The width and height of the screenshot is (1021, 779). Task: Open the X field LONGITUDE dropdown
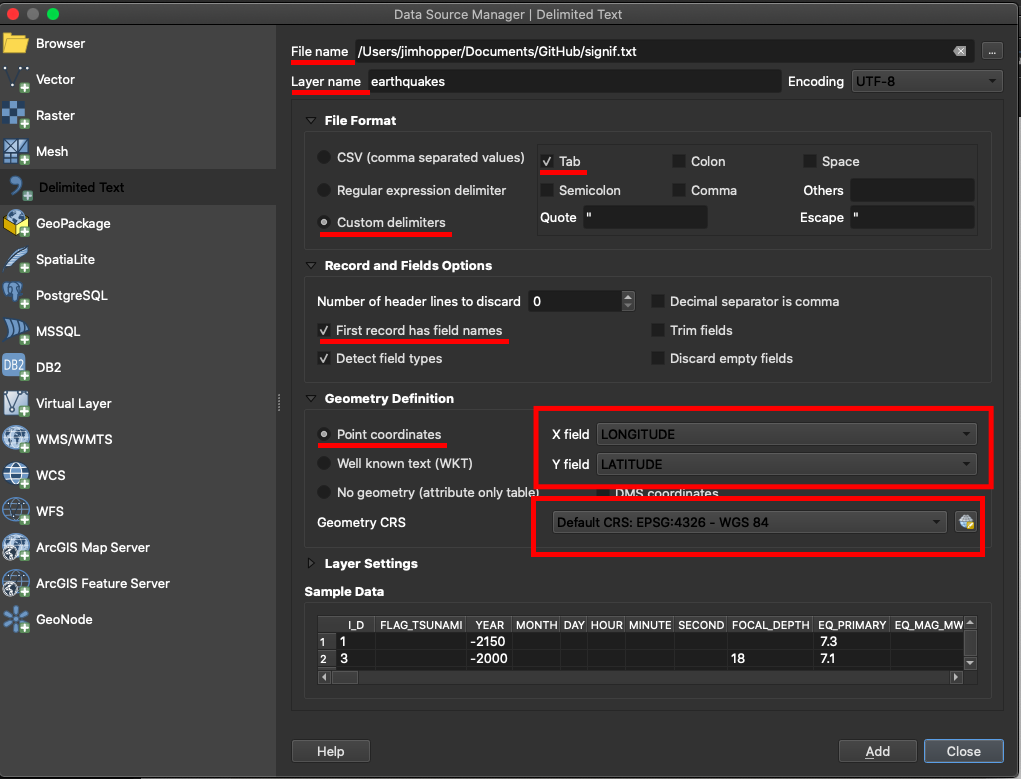click(786, 434)
